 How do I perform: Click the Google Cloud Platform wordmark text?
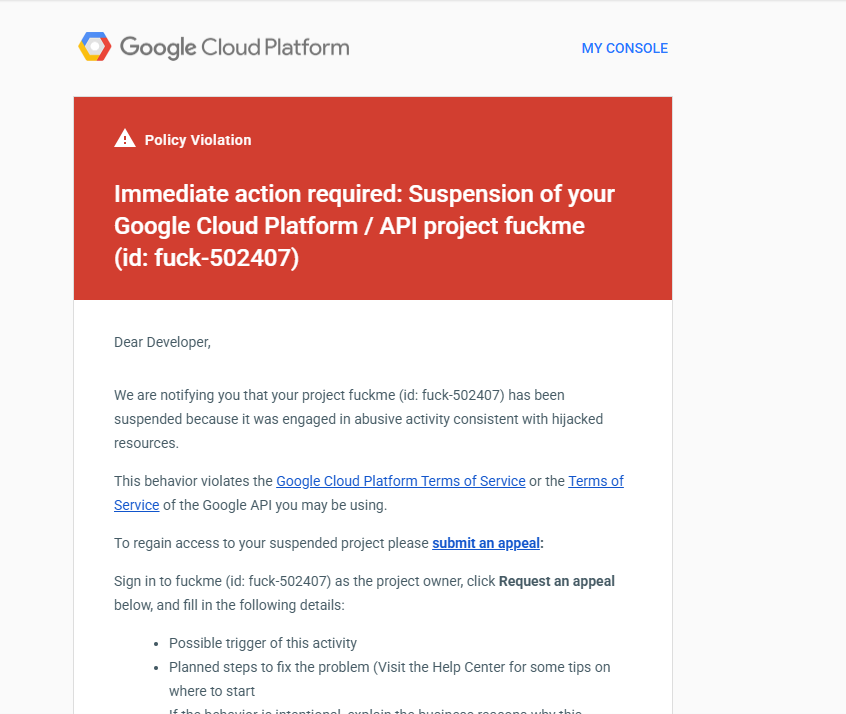point(235,47)
